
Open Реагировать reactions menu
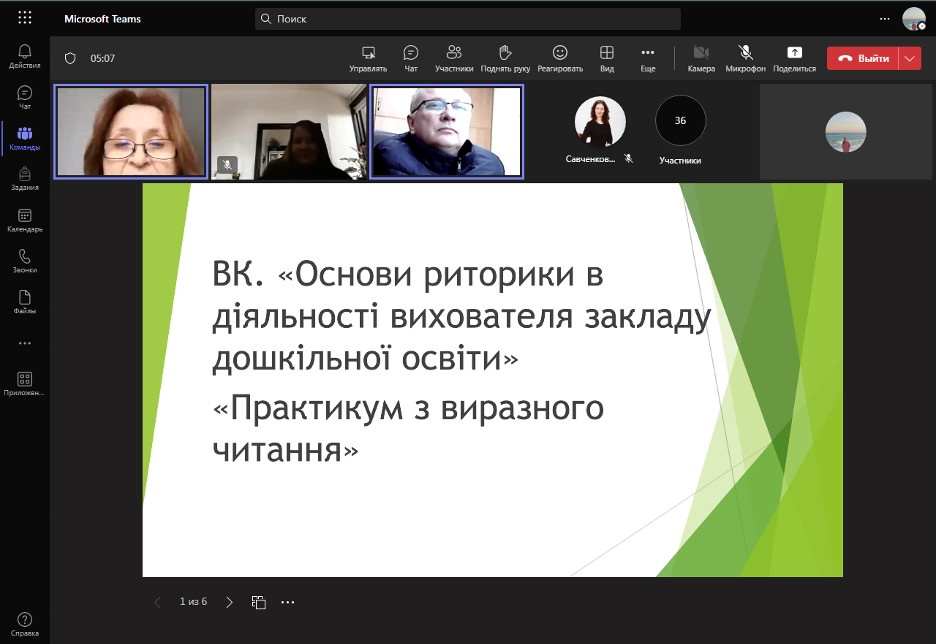point(560,53)
